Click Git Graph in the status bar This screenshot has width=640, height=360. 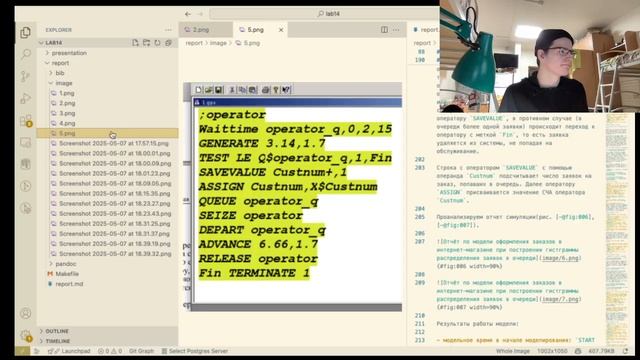(142, 351)
